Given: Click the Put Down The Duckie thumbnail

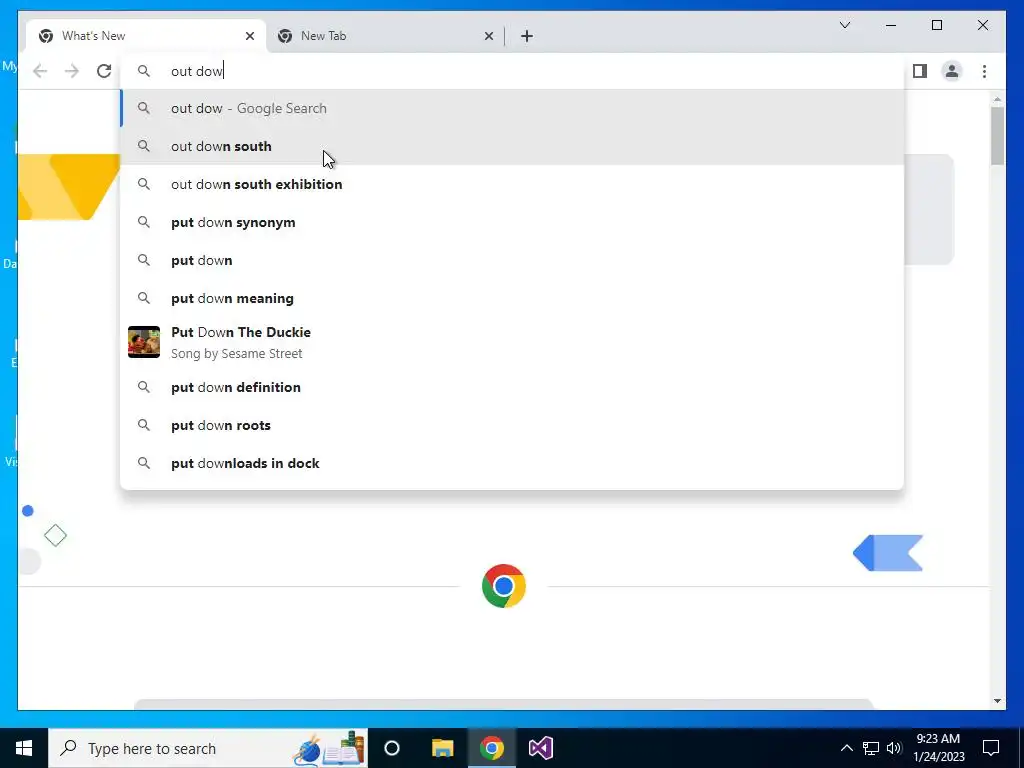Looking at the screenshot, I should click(144, 342).
